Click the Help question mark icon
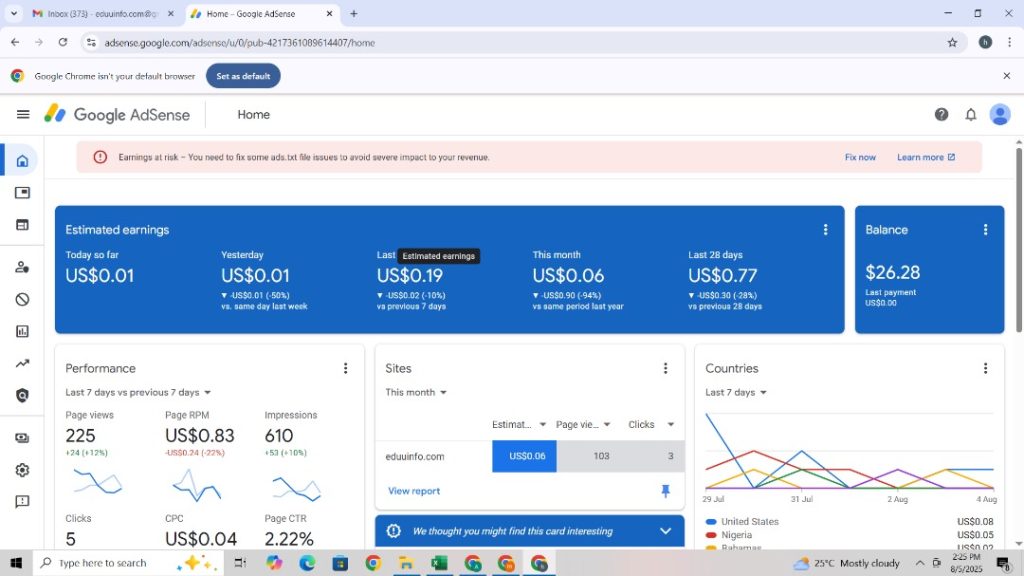 (941, 114)
